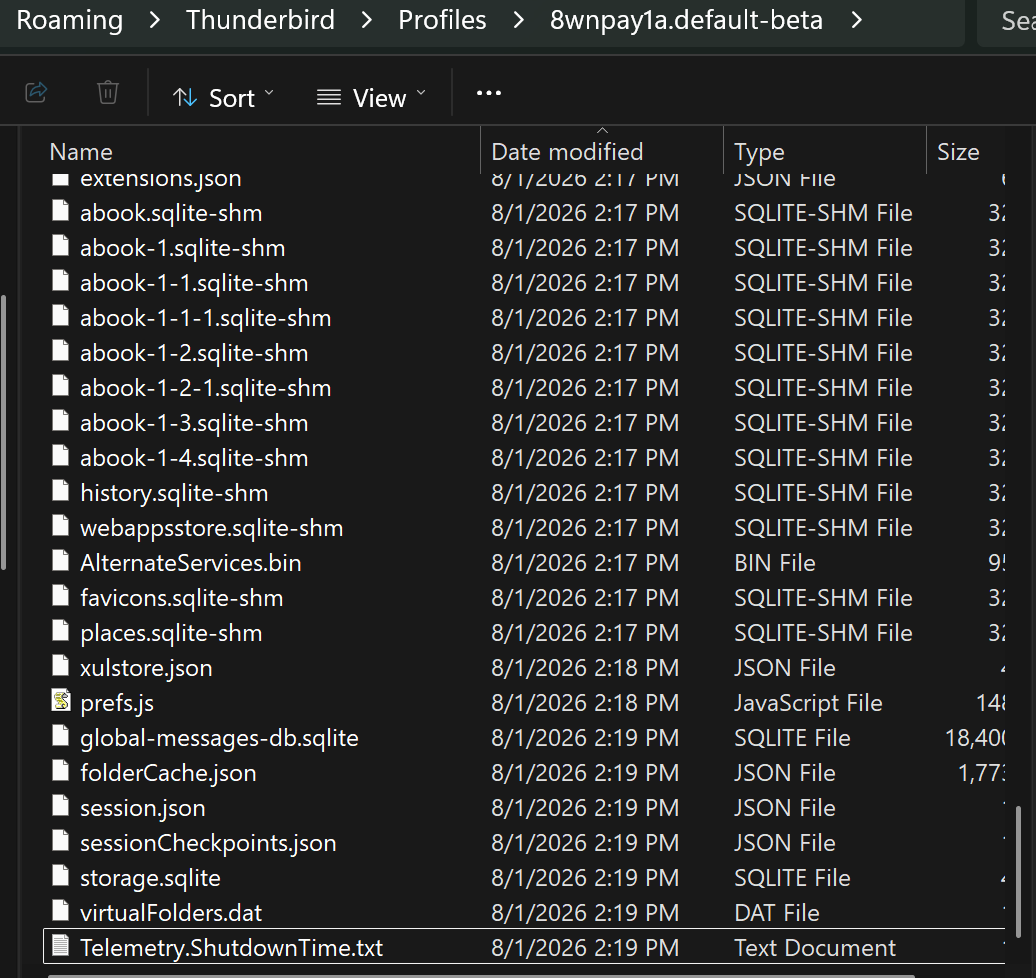
Task: Select the history.sqlite-shm file icon
Action: point(61,492)
